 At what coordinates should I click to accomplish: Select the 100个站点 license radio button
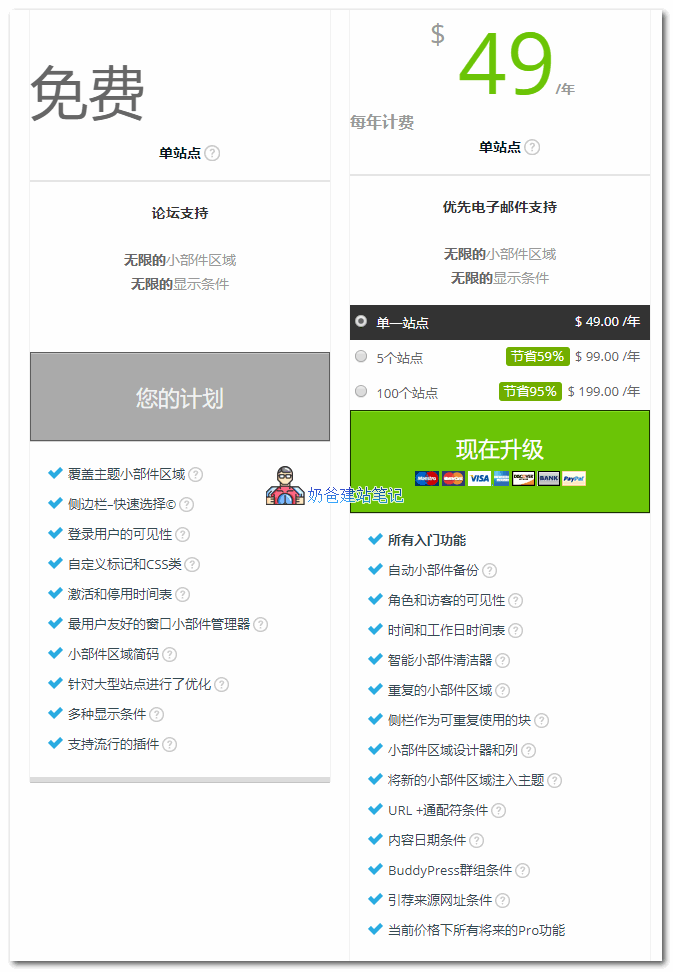tap(361, 391)
